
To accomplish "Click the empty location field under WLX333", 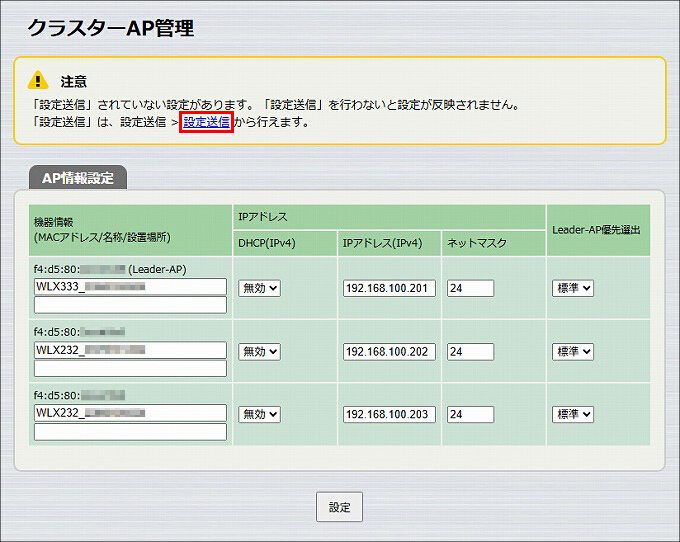I will 130,305.
